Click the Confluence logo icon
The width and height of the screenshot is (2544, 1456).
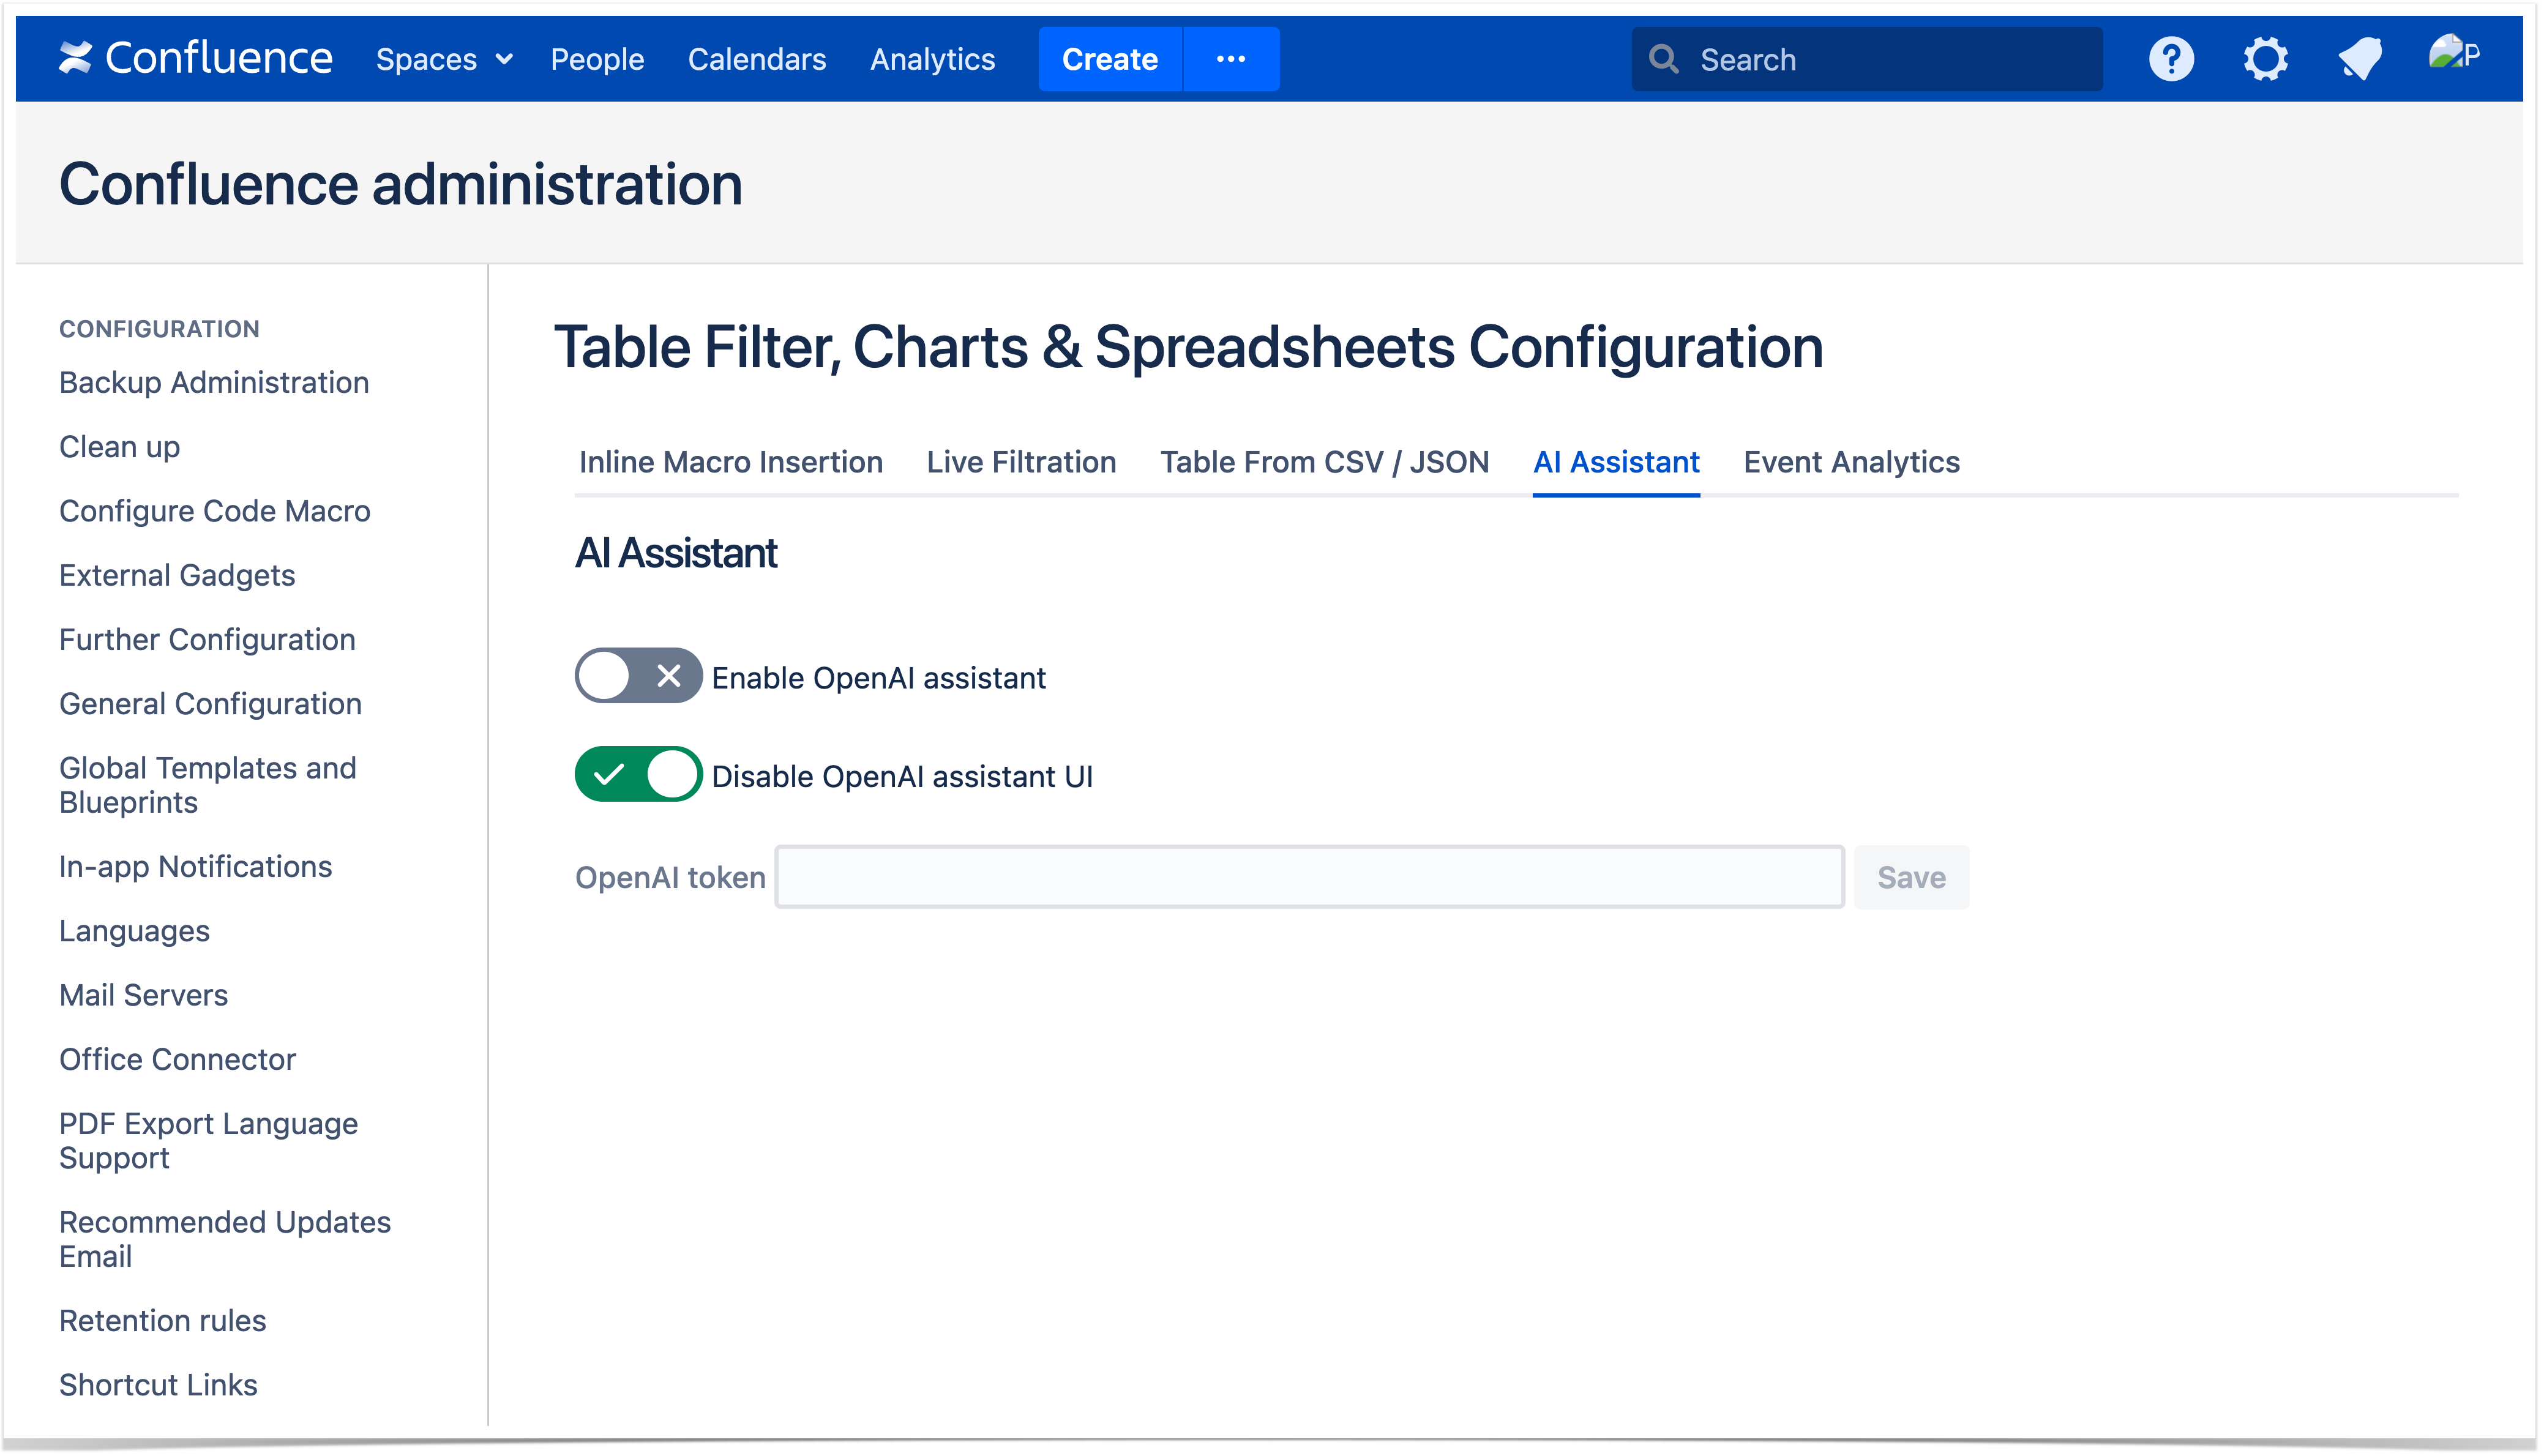pos(75,58)
